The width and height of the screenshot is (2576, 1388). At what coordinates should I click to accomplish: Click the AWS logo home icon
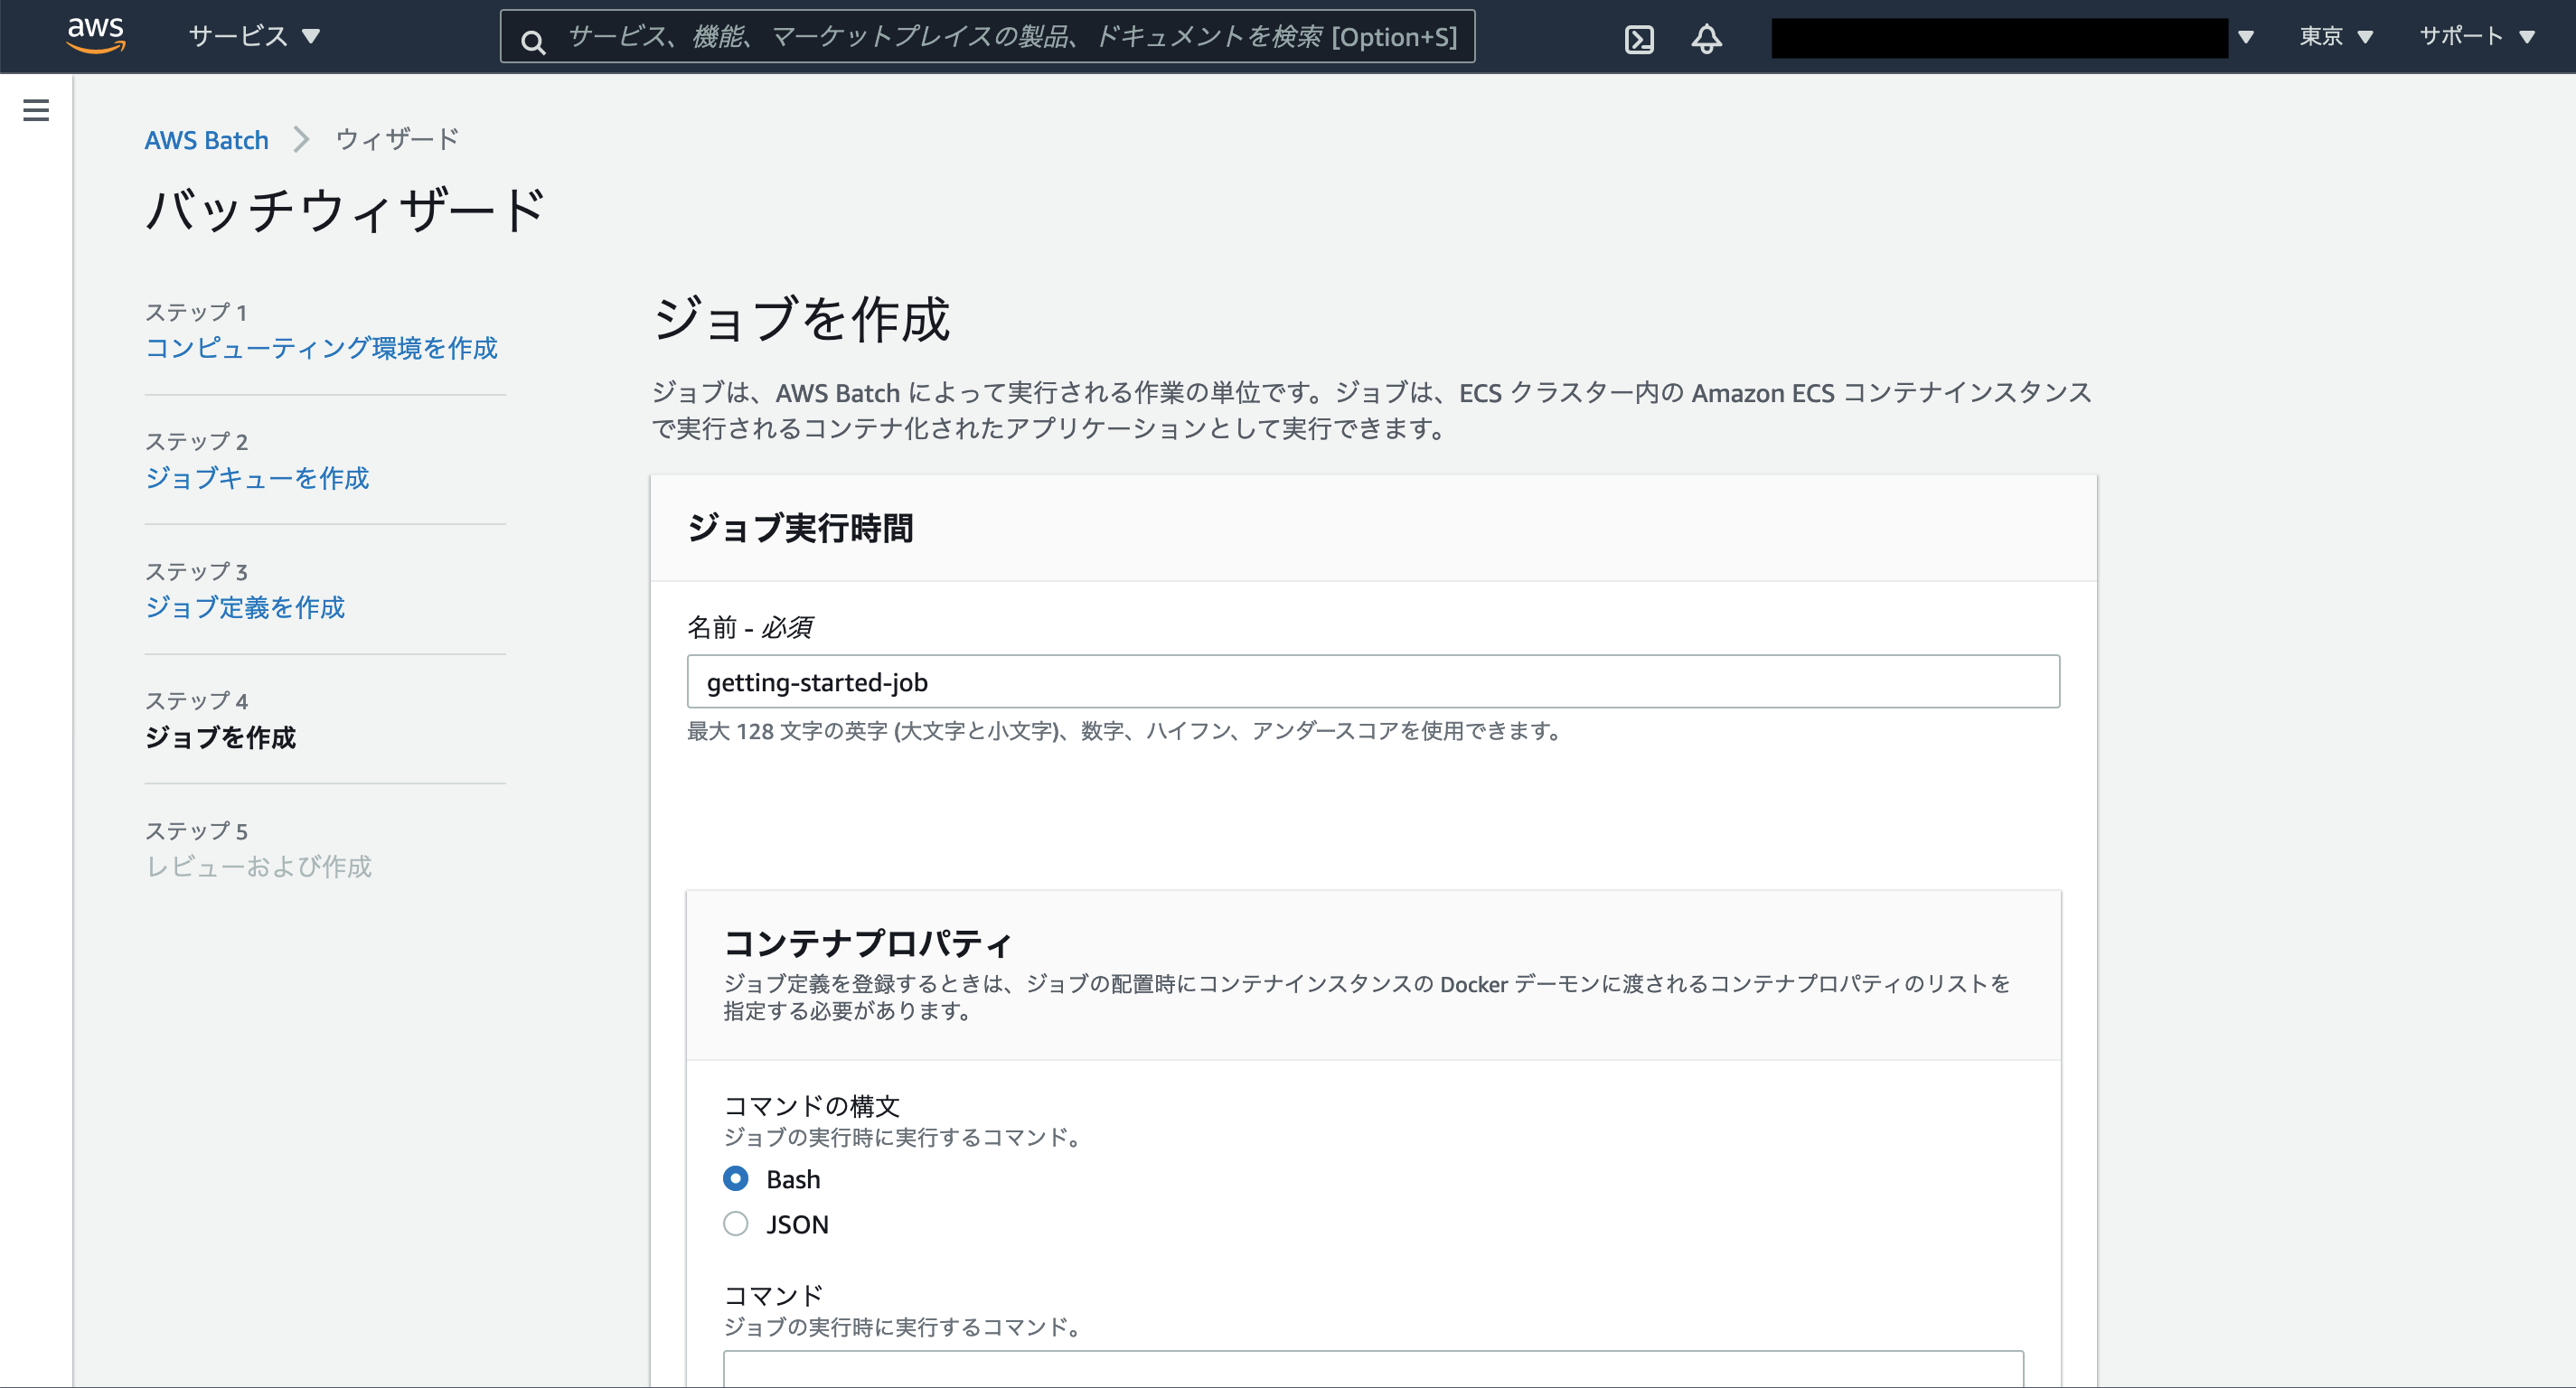point(96,35)
